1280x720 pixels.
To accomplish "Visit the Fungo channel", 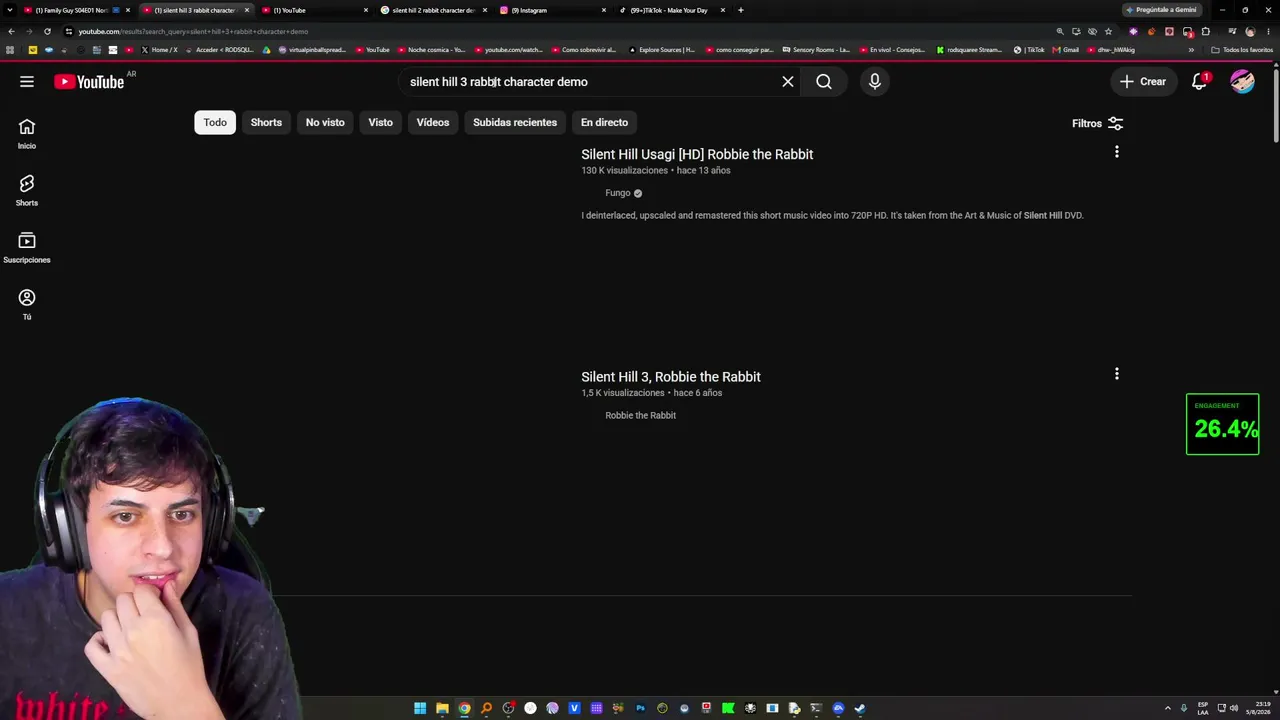I will (x=618, y=193).
